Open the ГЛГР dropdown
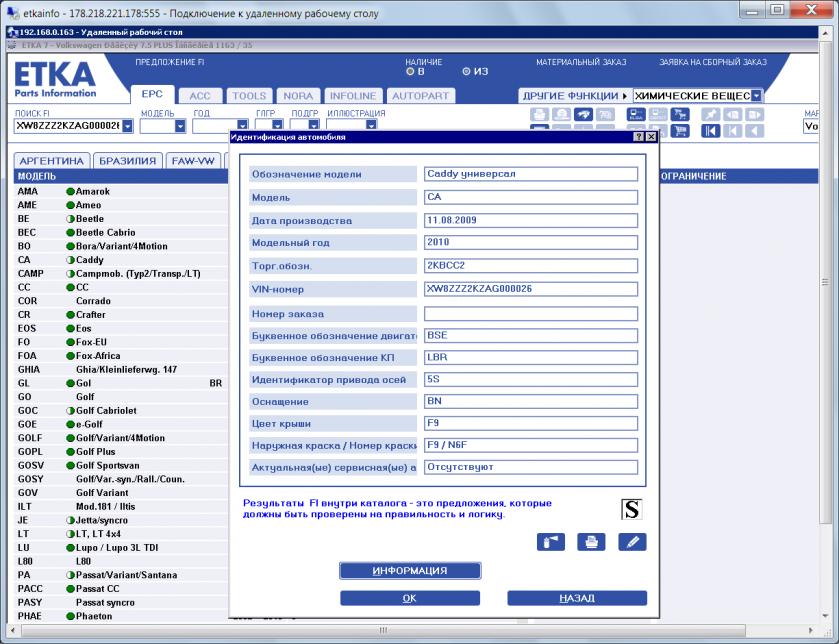Viewport: 839px width, 644px height. 277,125
